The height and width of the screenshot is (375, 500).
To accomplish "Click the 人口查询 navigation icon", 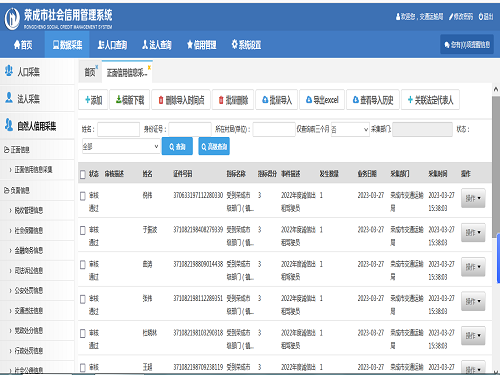I will coord(101,44).
